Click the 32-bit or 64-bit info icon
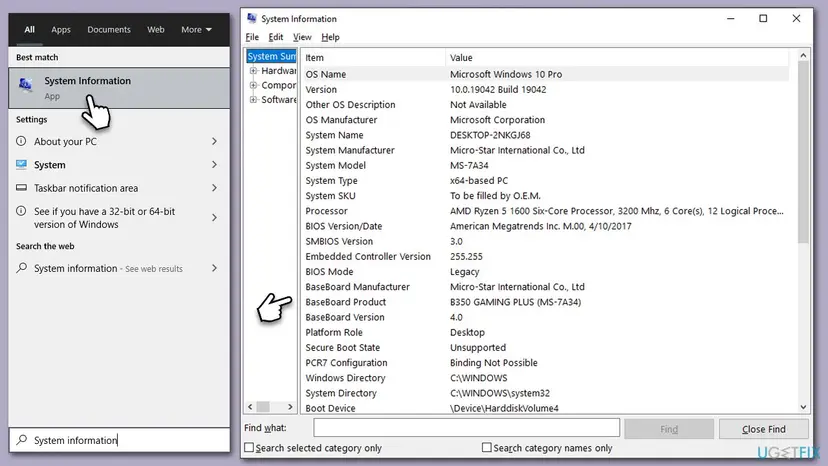The width and height of the screenshot is (828, 466). (21, 211)
